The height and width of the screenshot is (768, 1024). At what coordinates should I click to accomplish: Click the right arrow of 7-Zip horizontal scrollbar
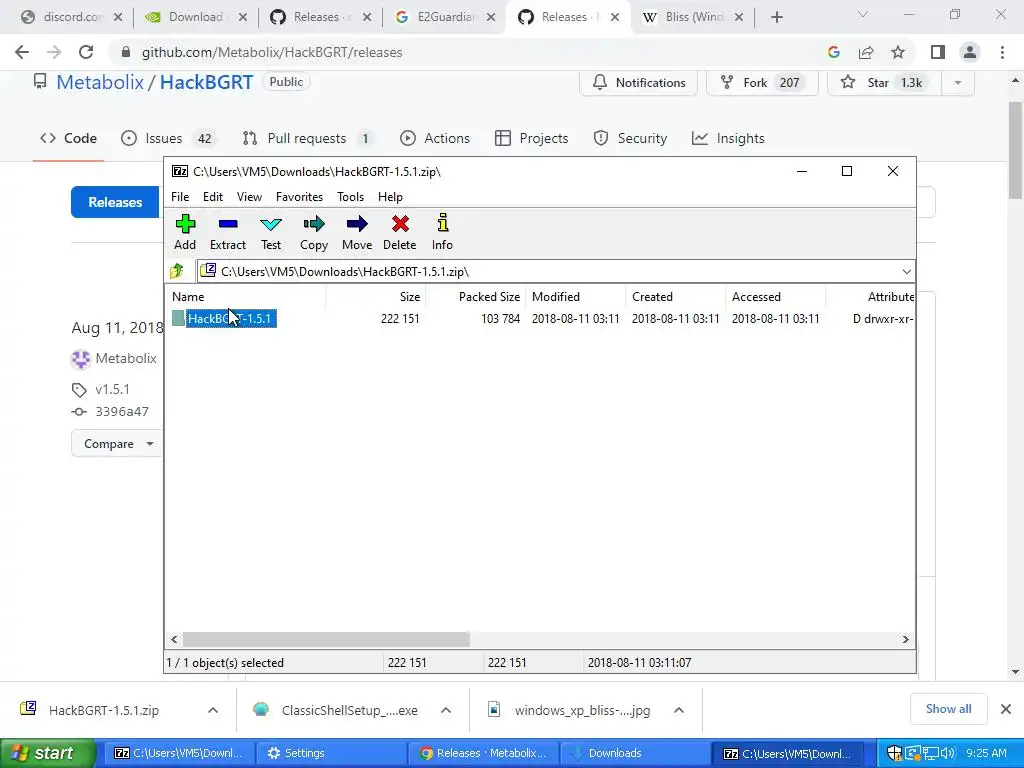(905, 639)
